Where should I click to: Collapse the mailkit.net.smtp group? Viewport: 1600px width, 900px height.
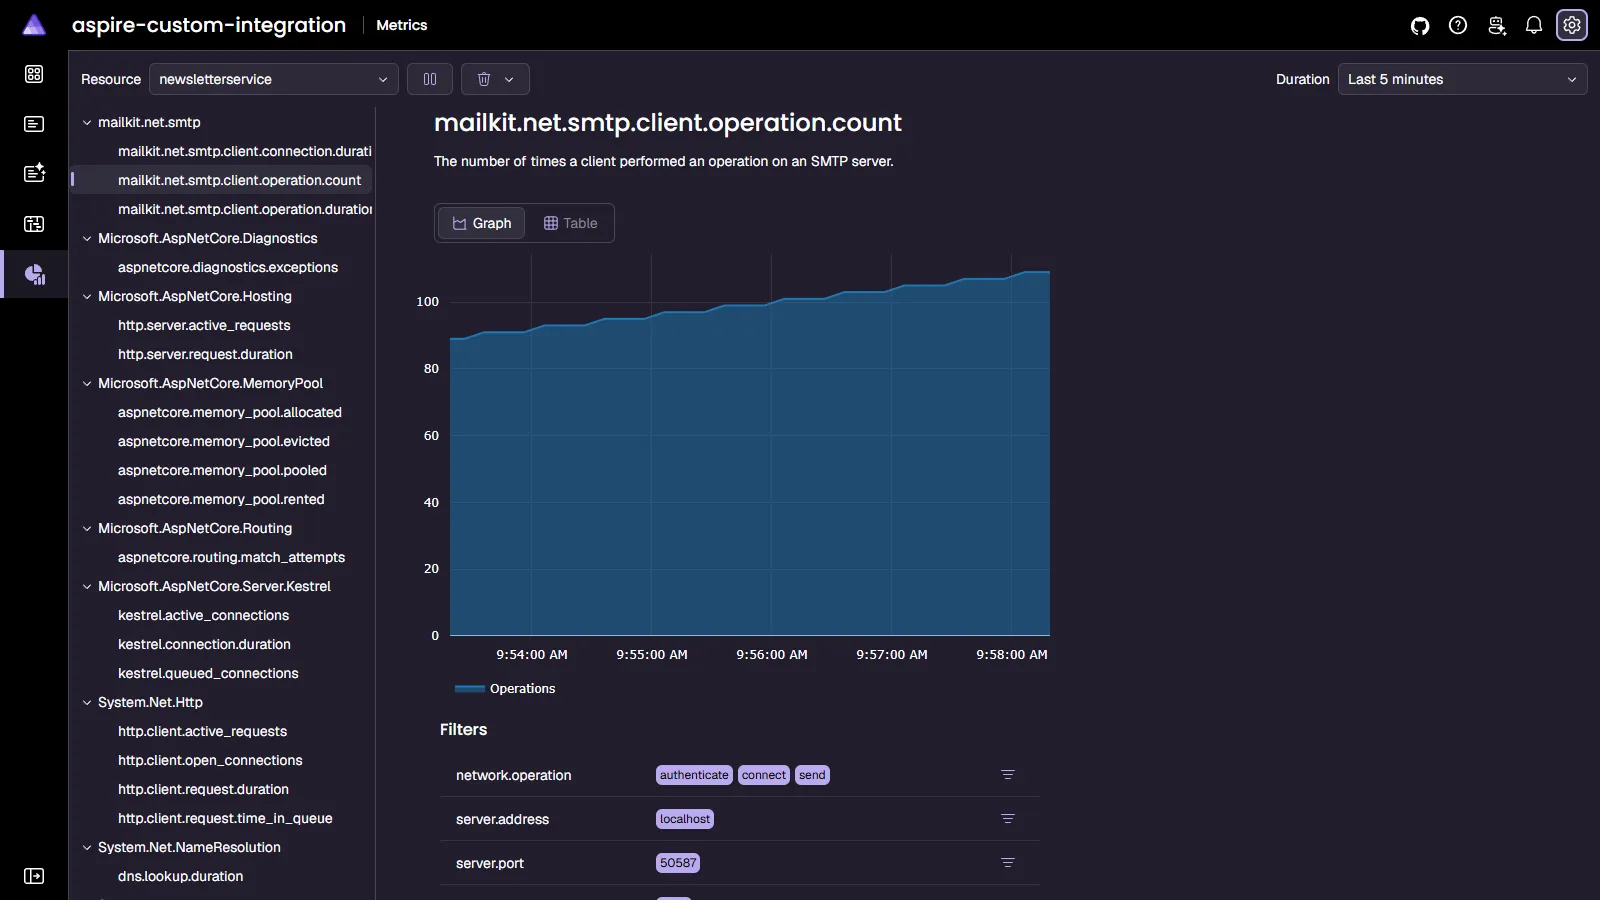point(87,122)
